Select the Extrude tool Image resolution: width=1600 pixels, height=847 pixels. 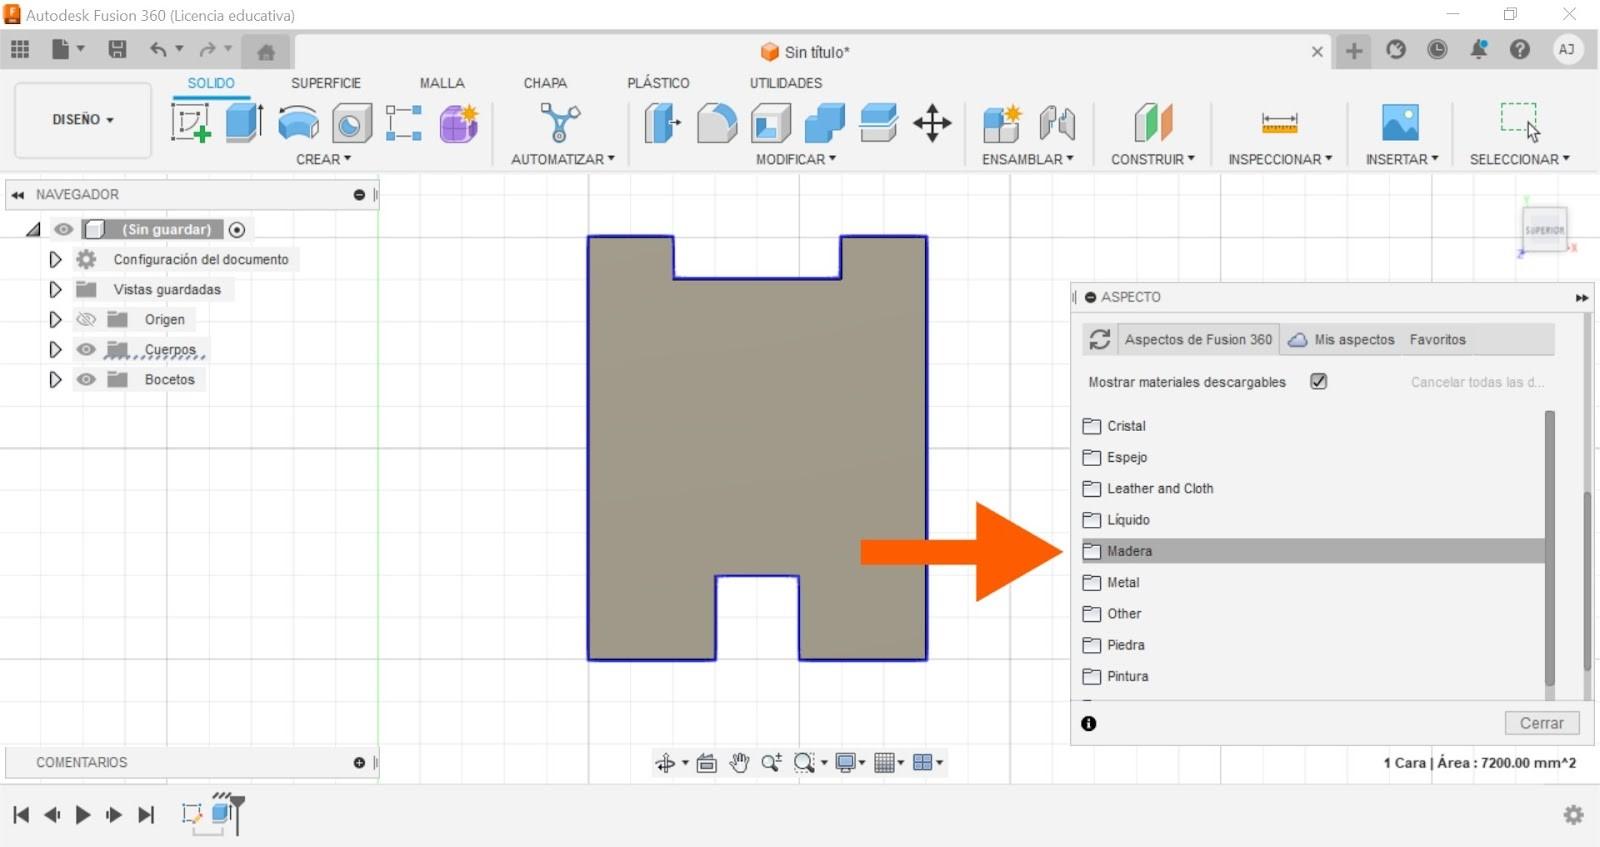coord(244,123)
